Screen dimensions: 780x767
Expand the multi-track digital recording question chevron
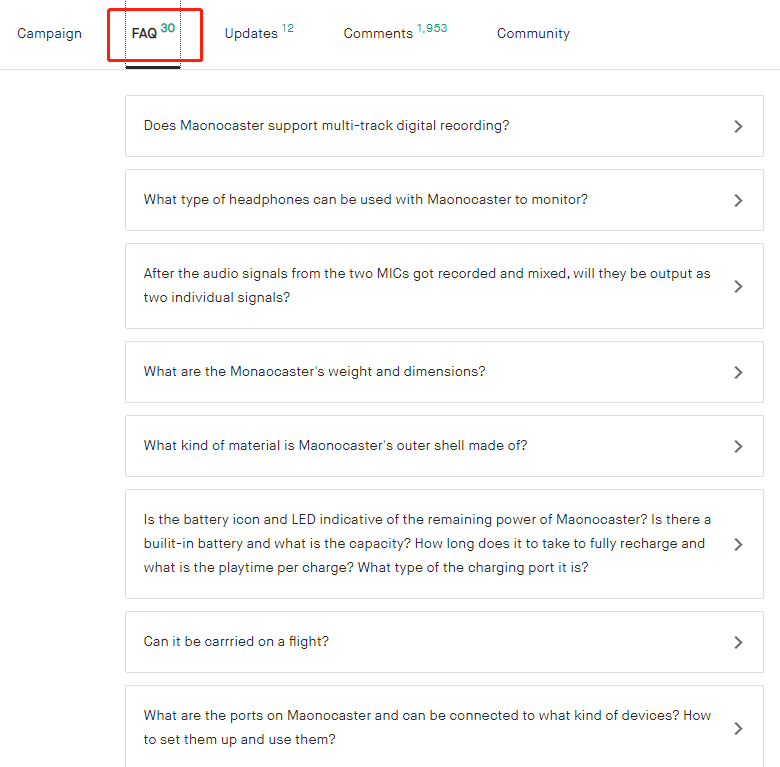[738, 127]
